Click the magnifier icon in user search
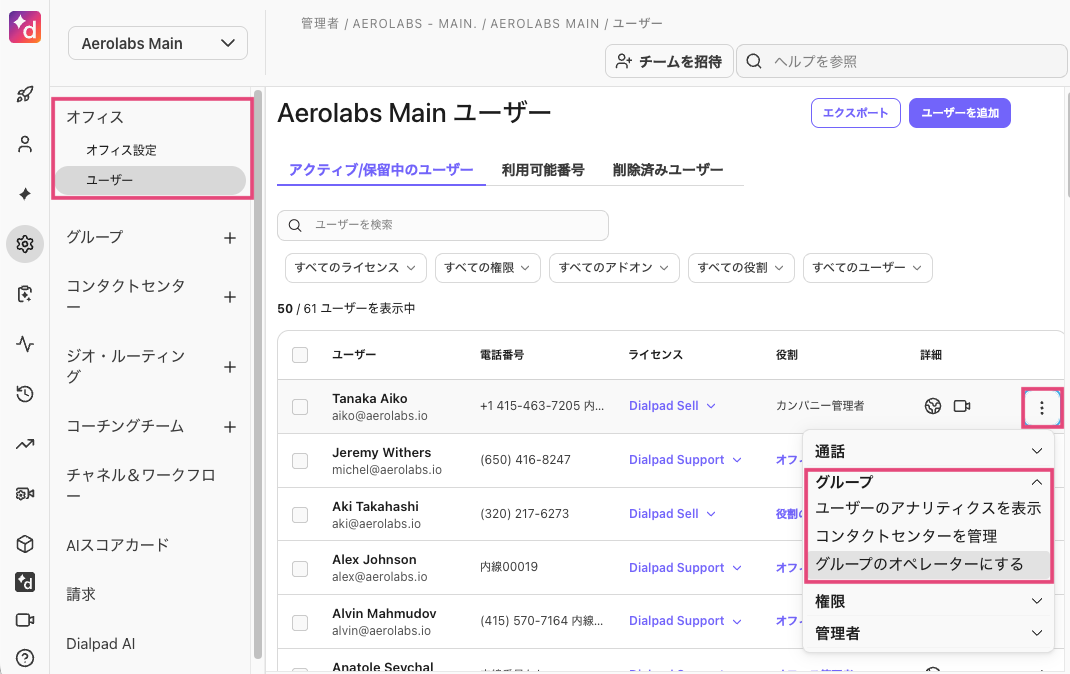This screenshot has height=674, width=1070. tap(295, 225)
